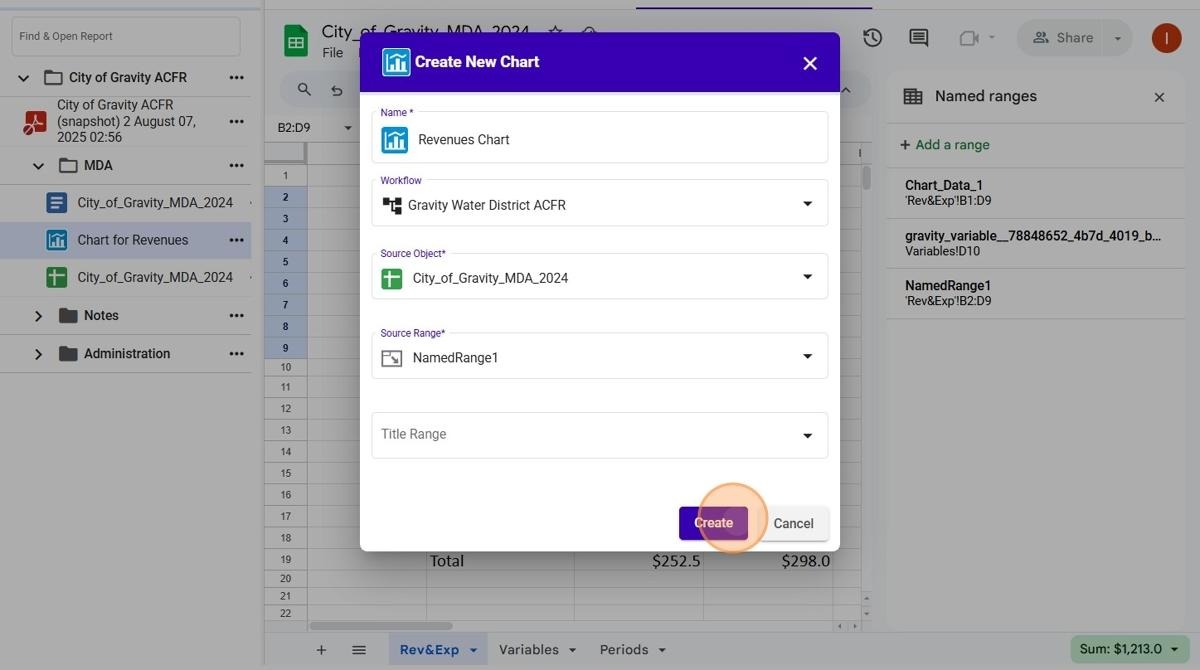Star the City_of_Gravity_MDA_2024 spreadsheet
The width and height of the screenshot is (1200, 670).
tap(555, 33)
